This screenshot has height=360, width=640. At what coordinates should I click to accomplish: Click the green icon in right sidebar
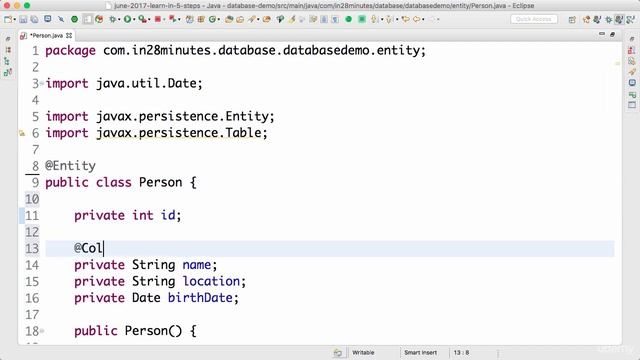click(x=632, y=94)
